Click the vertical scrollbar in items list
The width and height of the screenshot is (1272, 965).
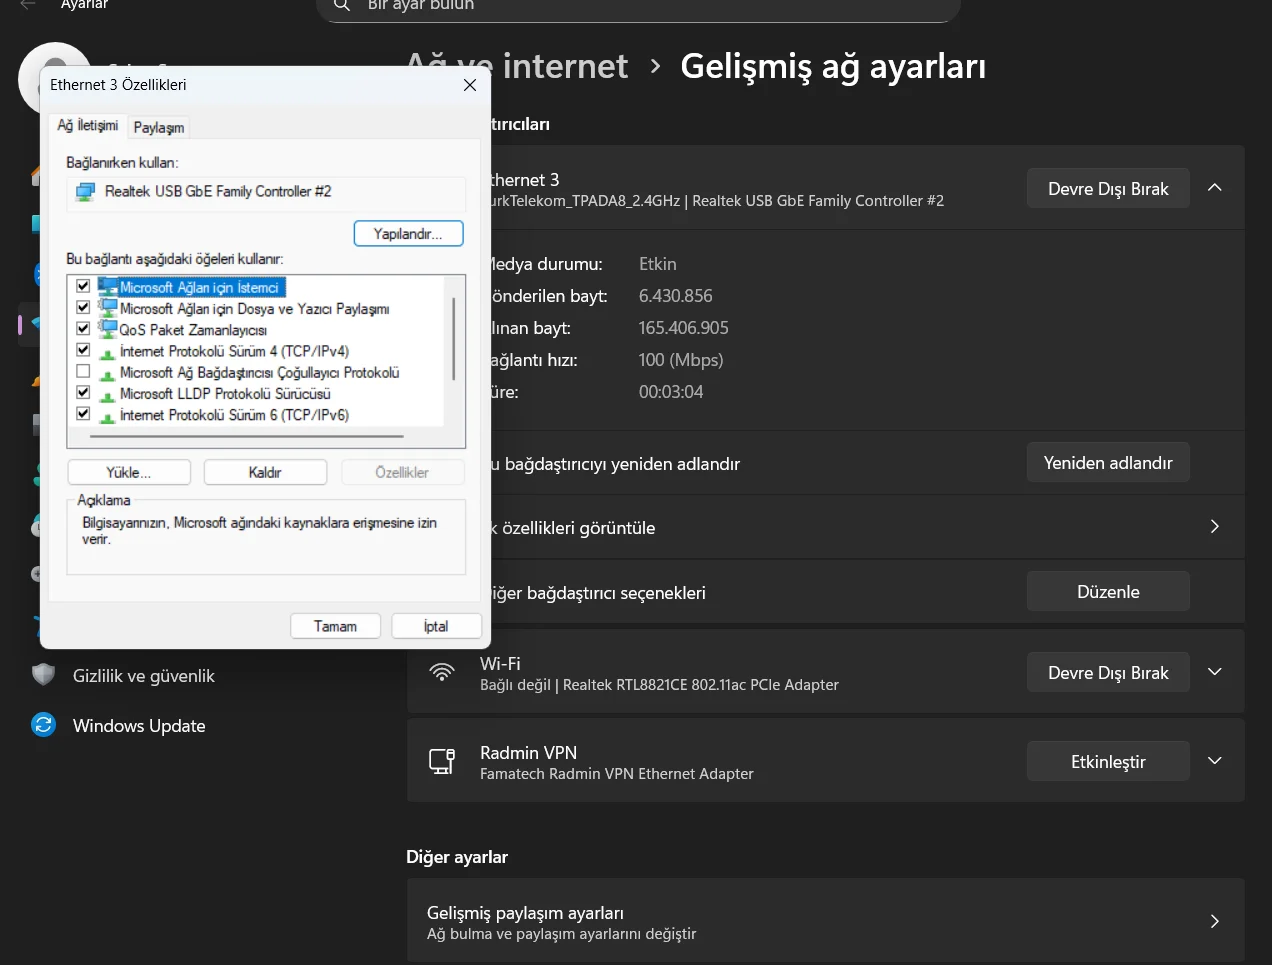coord(454,338)
